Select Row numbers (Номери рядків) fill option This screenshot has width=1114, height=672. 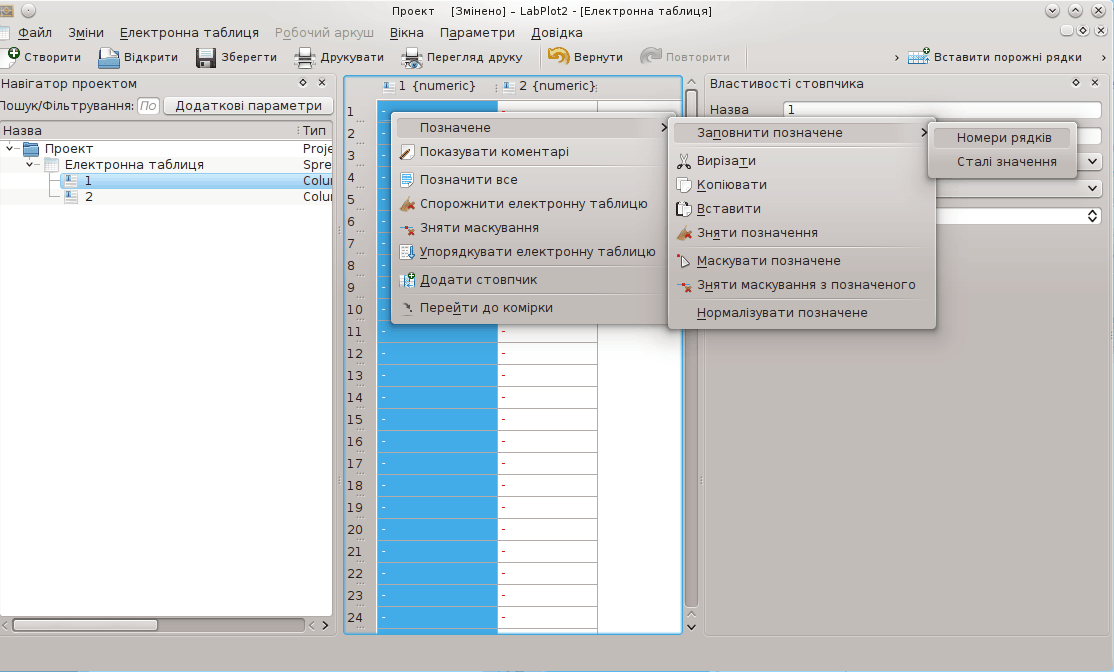point(1003,138)
